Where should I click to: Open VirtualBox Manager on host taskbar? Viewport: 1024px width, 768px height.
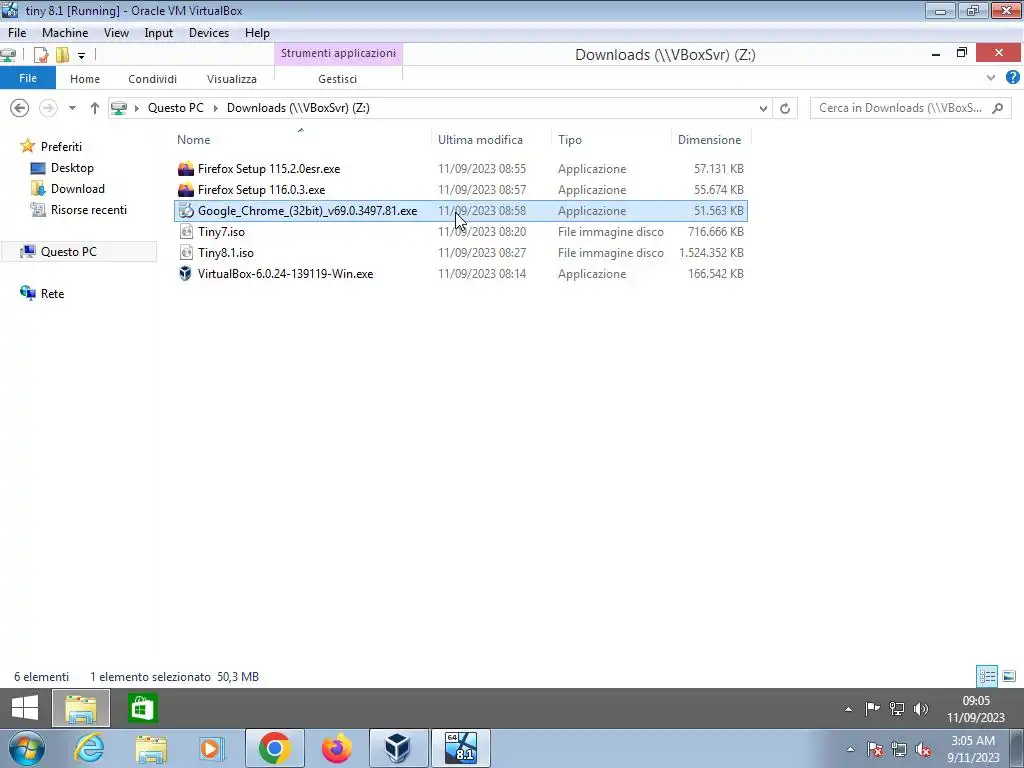pos(398,748)
